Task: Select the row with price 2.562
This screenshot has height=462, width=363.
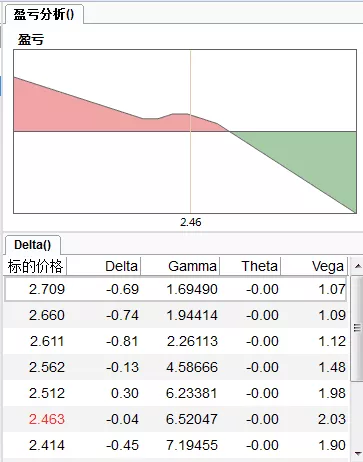Action: [x=176, y=367]
